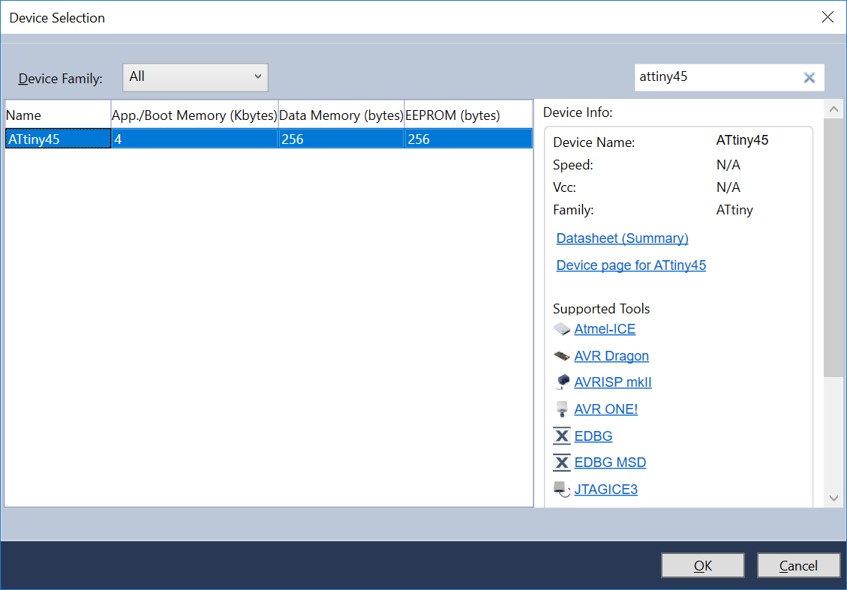Sort by Data Memory (bytes) column header
847x590 pixels.
pyautogui.click(x=341, y=115)
